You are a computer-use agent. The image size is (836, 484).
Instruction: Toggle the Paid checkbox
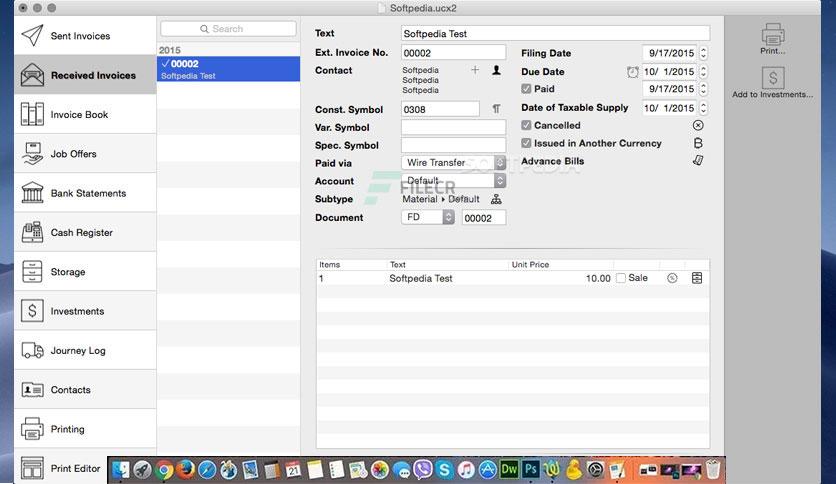526,89
